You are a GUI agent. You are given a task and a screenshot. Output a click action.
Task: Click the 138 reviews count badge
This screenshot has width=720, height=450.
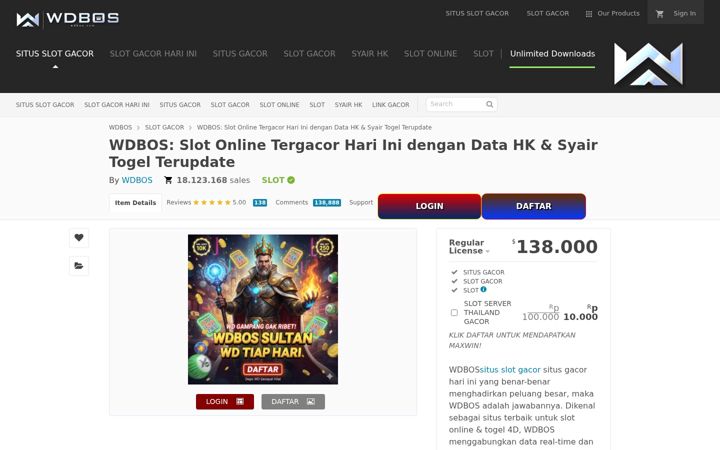260,202
